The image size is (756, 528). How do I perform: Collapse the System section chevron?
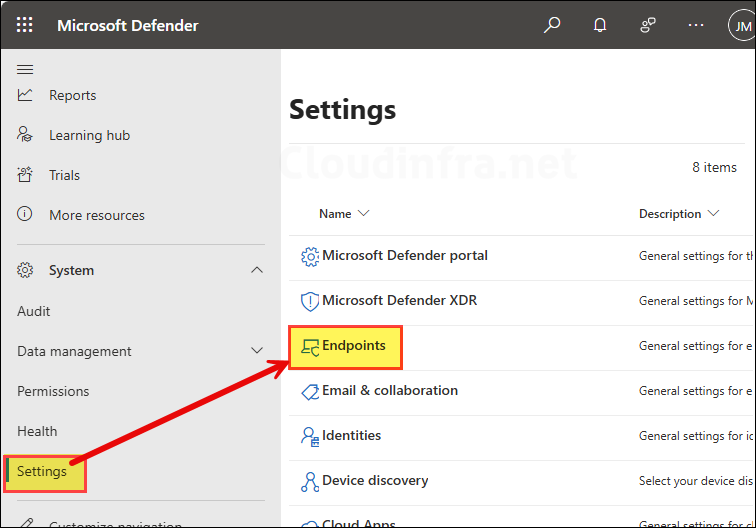click(x=257, y=270)
